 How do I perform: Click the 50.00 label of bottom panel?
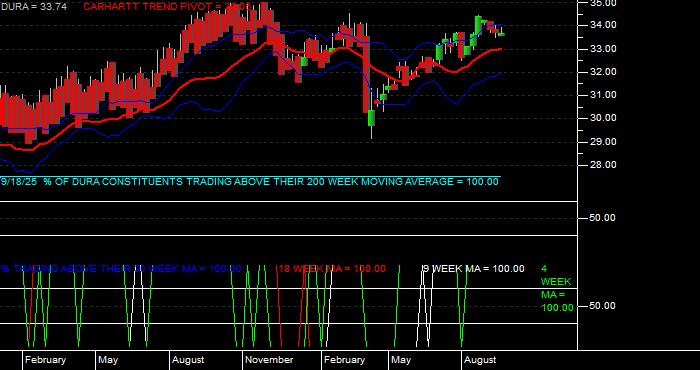[603, 306]
